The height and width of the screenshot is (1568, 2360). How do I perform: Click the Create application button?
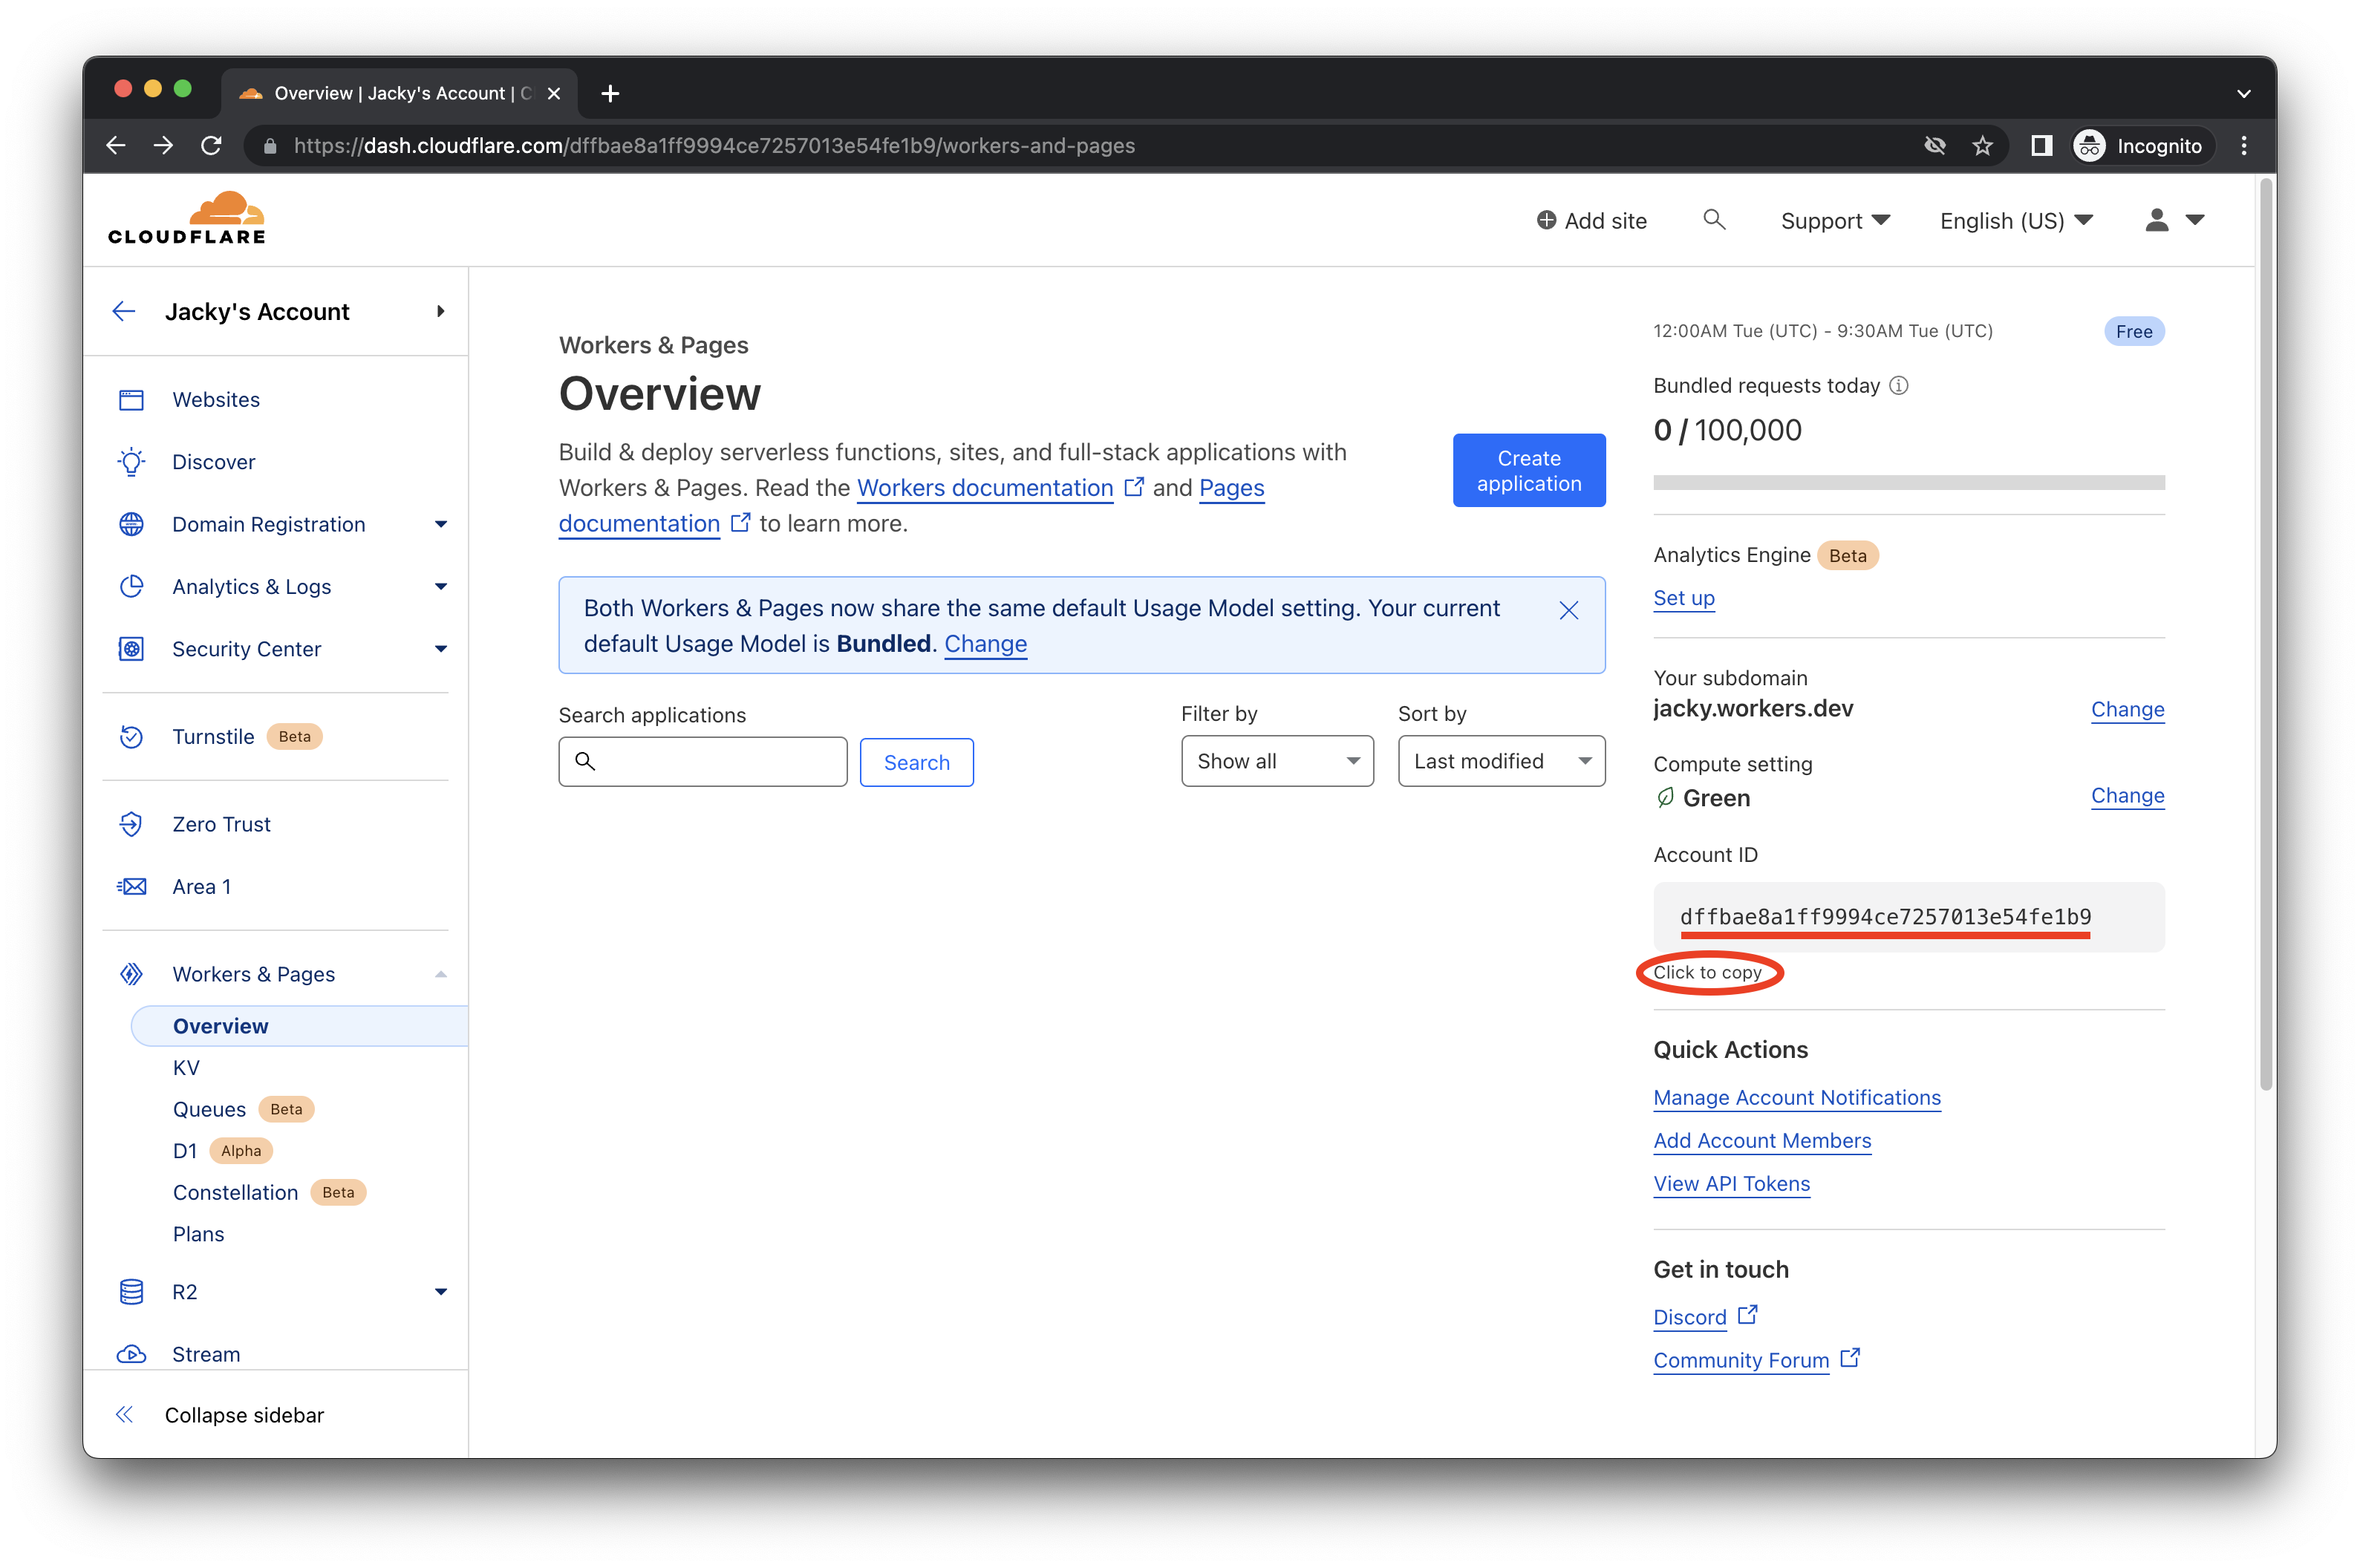point(1528,470)
